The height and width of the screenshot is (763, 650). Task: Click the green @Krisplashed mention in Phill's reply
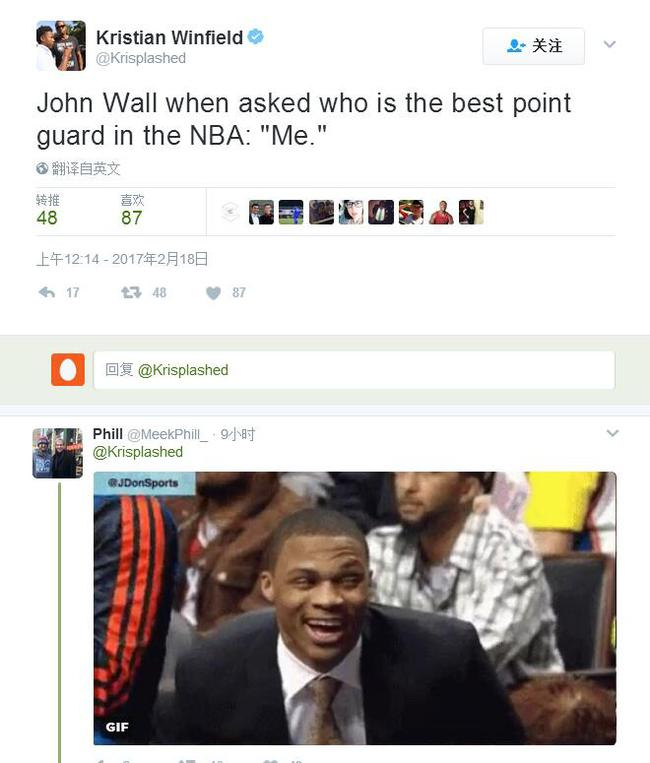138,452
